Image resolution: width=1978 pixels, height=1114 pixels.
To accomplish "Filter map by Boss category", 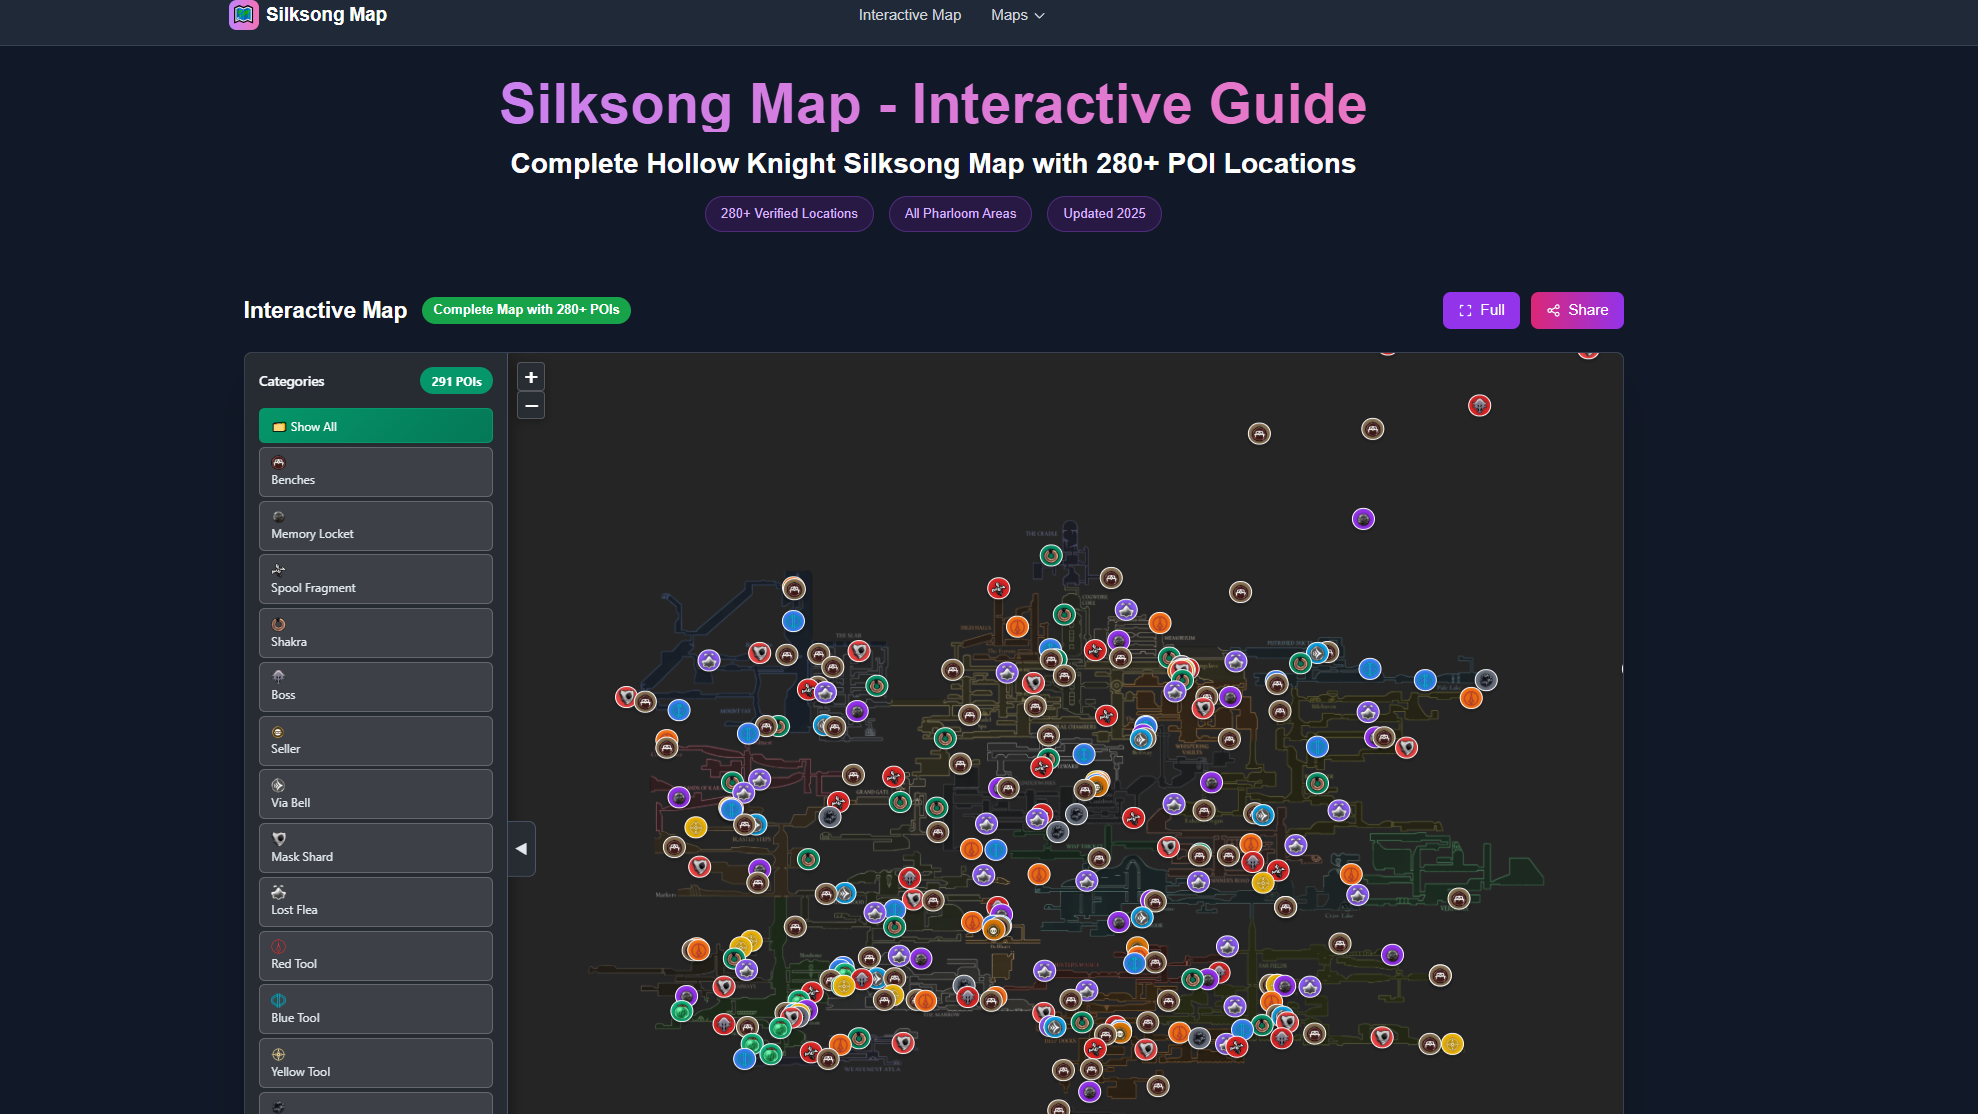I will tap(375, 687).
